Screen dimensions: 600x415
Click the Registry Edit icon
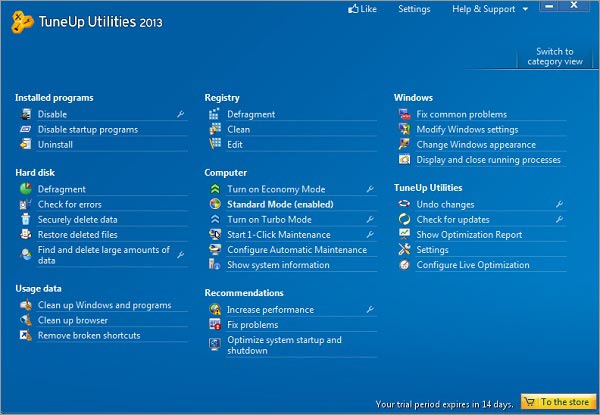pos(215,144)
